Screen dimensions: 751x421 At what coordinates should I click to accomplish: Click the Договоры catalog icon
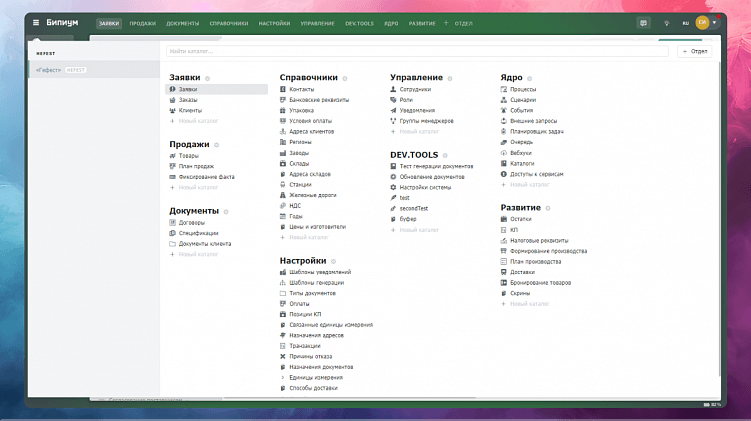coord(172,222)
